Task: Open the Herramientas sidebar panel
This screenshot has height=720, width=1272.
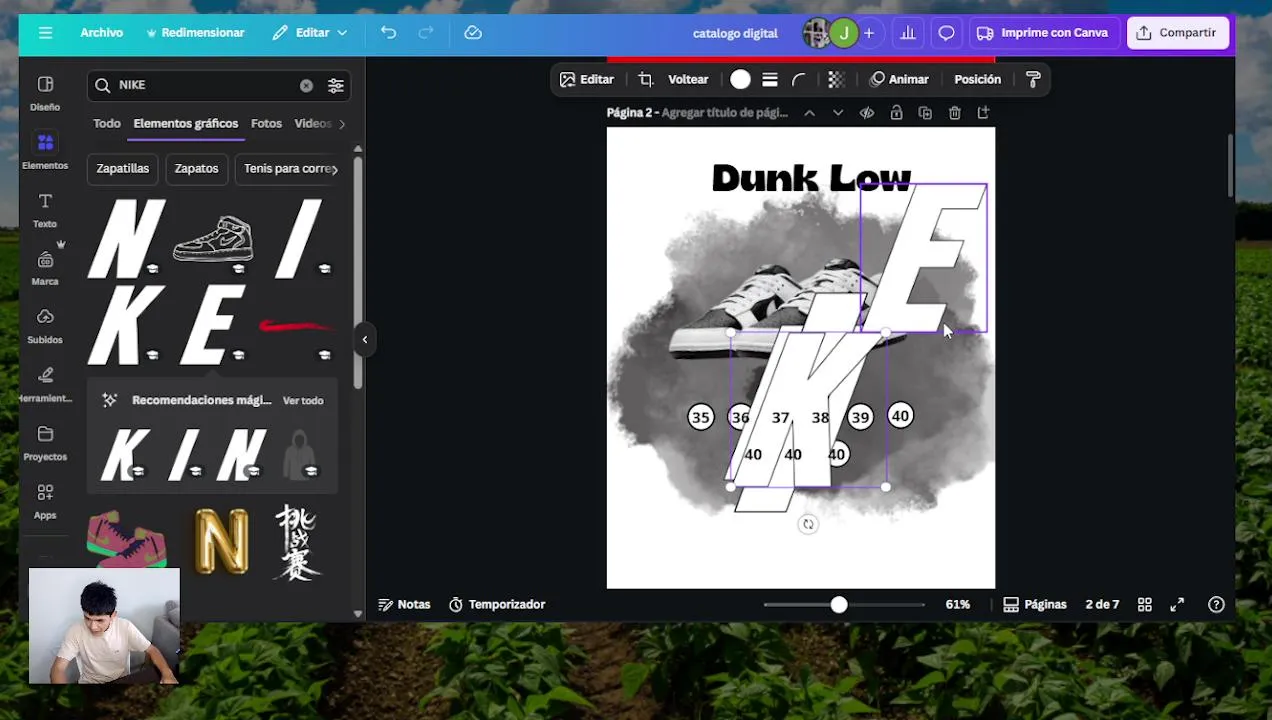Action: click(x=45, y=384)
